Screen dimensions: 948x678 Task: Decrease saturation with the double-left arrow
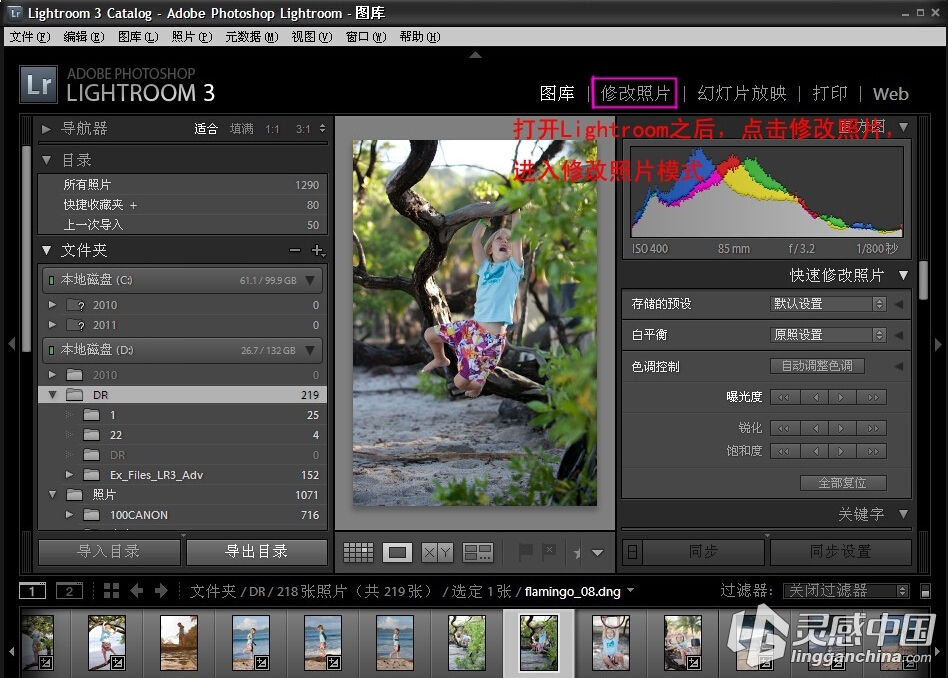click(784, 451)
